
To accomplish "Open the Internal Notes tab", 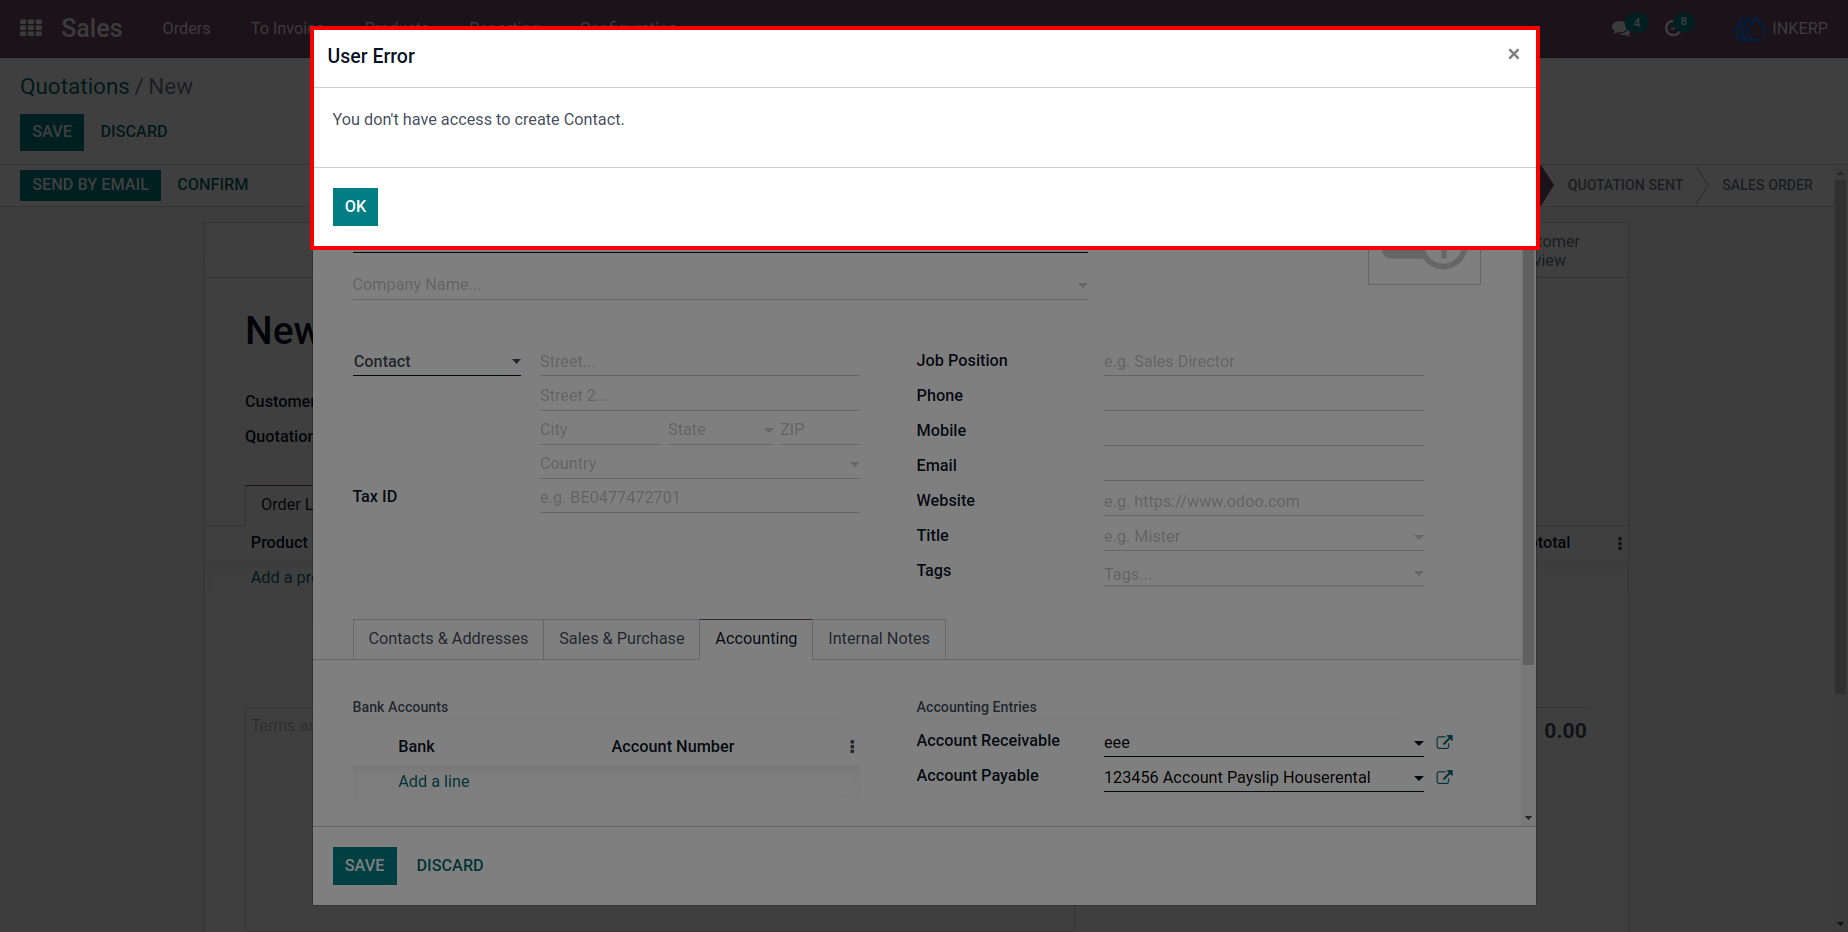I will pyautogui.click(x=879, y=639).
